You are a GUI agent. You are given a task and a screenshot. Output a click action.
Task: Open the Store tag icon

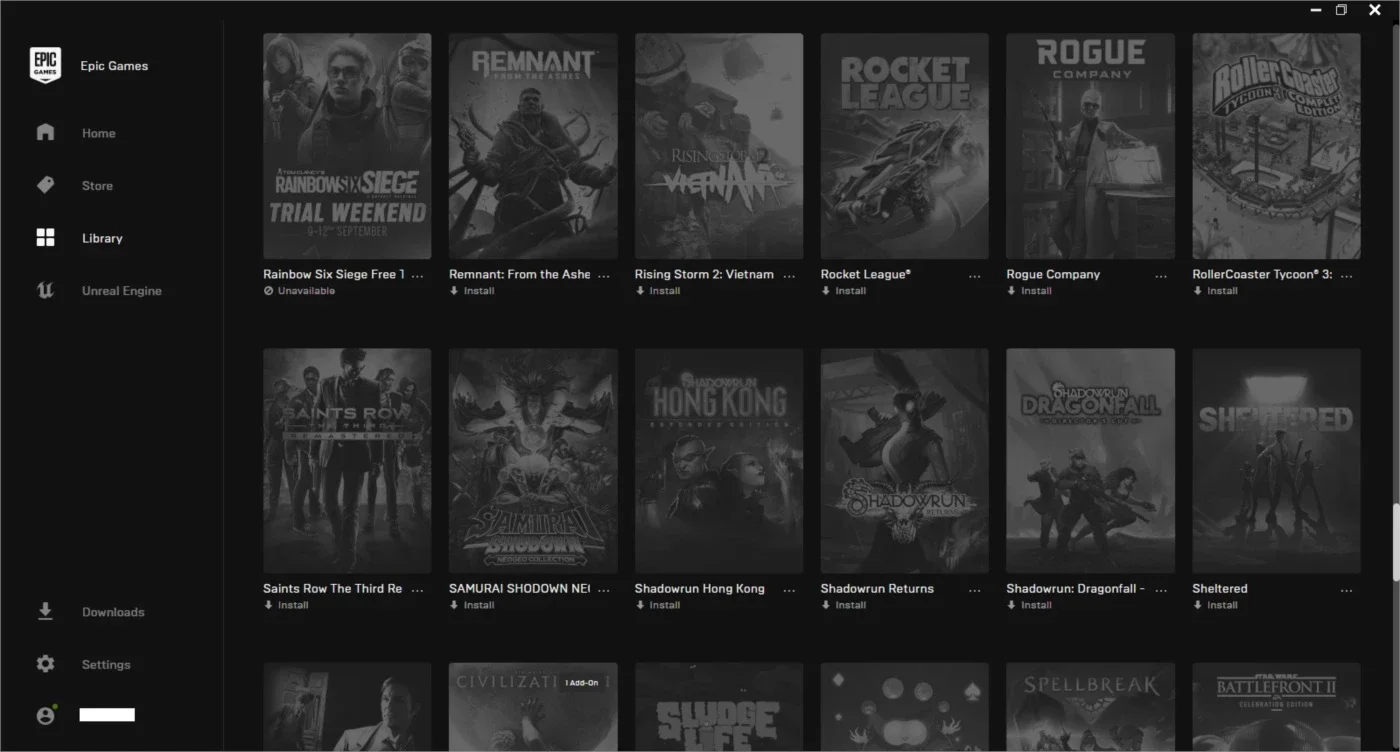[45, 185]
